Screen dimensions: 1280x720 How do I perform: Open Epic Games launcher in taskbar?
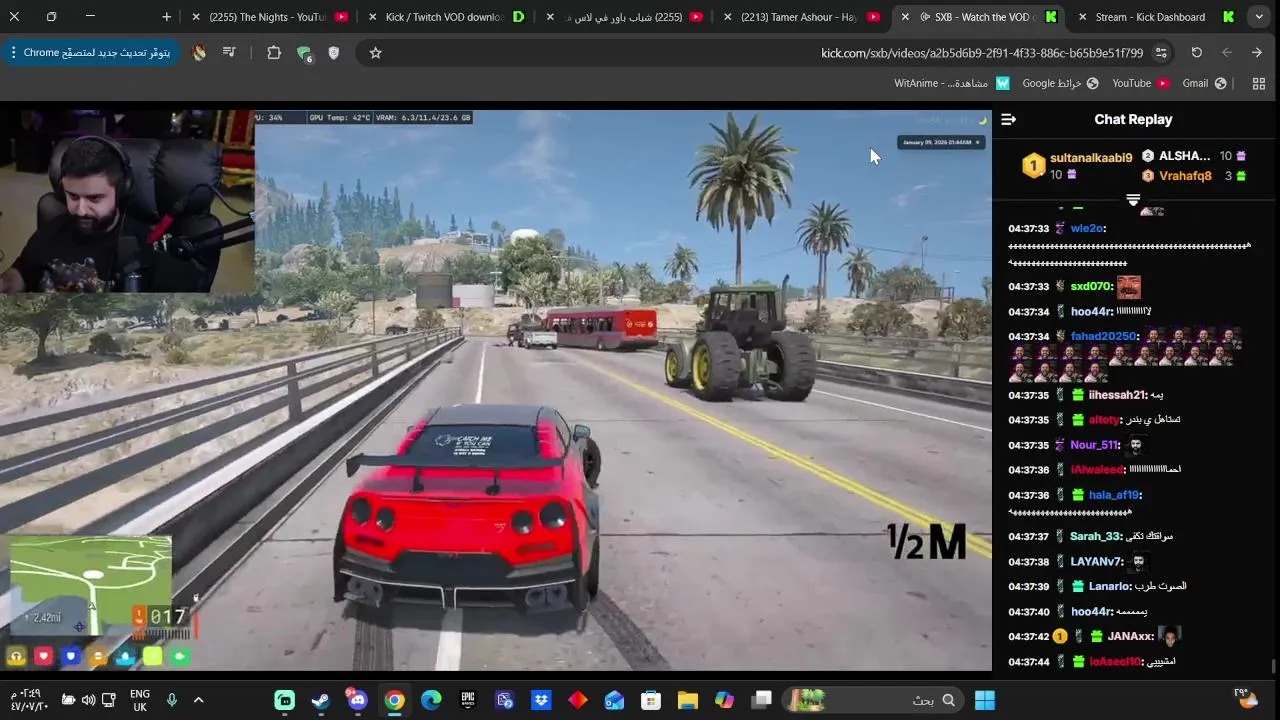click(467, 700)
